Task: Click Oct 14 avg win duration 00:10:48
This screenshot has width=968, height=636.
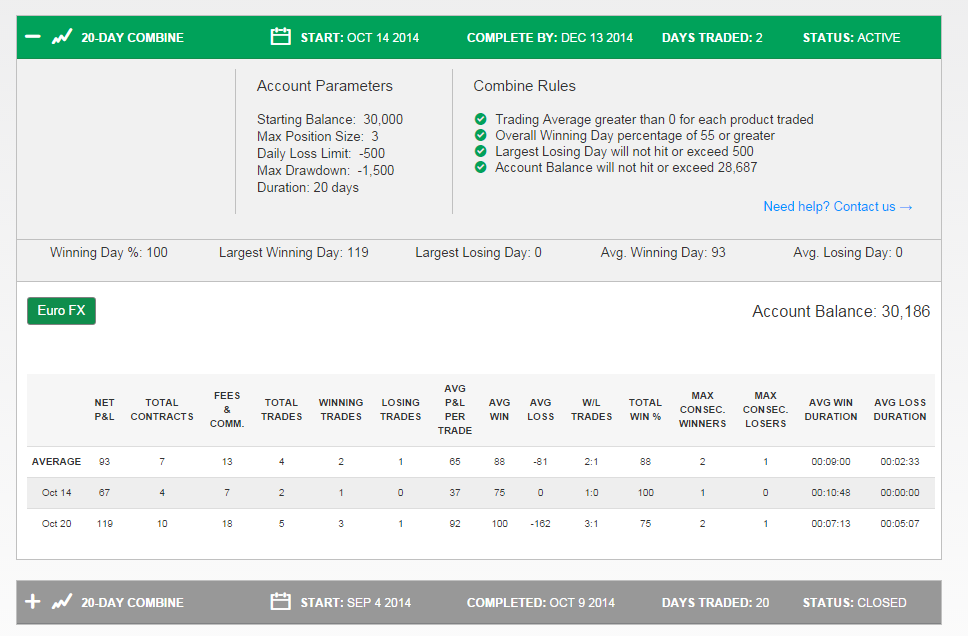Action: click(x=831, y=493)
